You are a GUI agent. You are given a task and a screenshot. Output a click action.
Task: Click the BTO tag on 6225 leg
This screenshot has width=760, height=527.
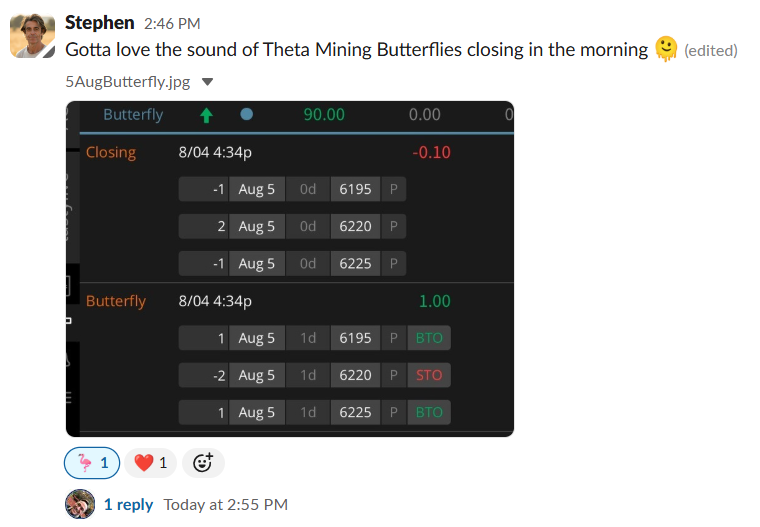click(429, 413)
